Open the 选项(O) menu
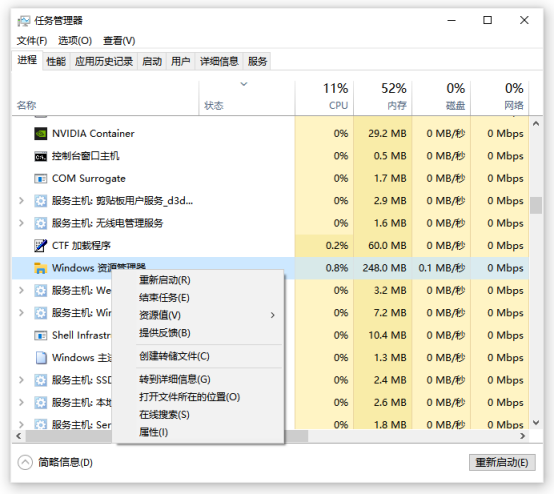This screenshot has width=554, height=494. pos(75,41)
